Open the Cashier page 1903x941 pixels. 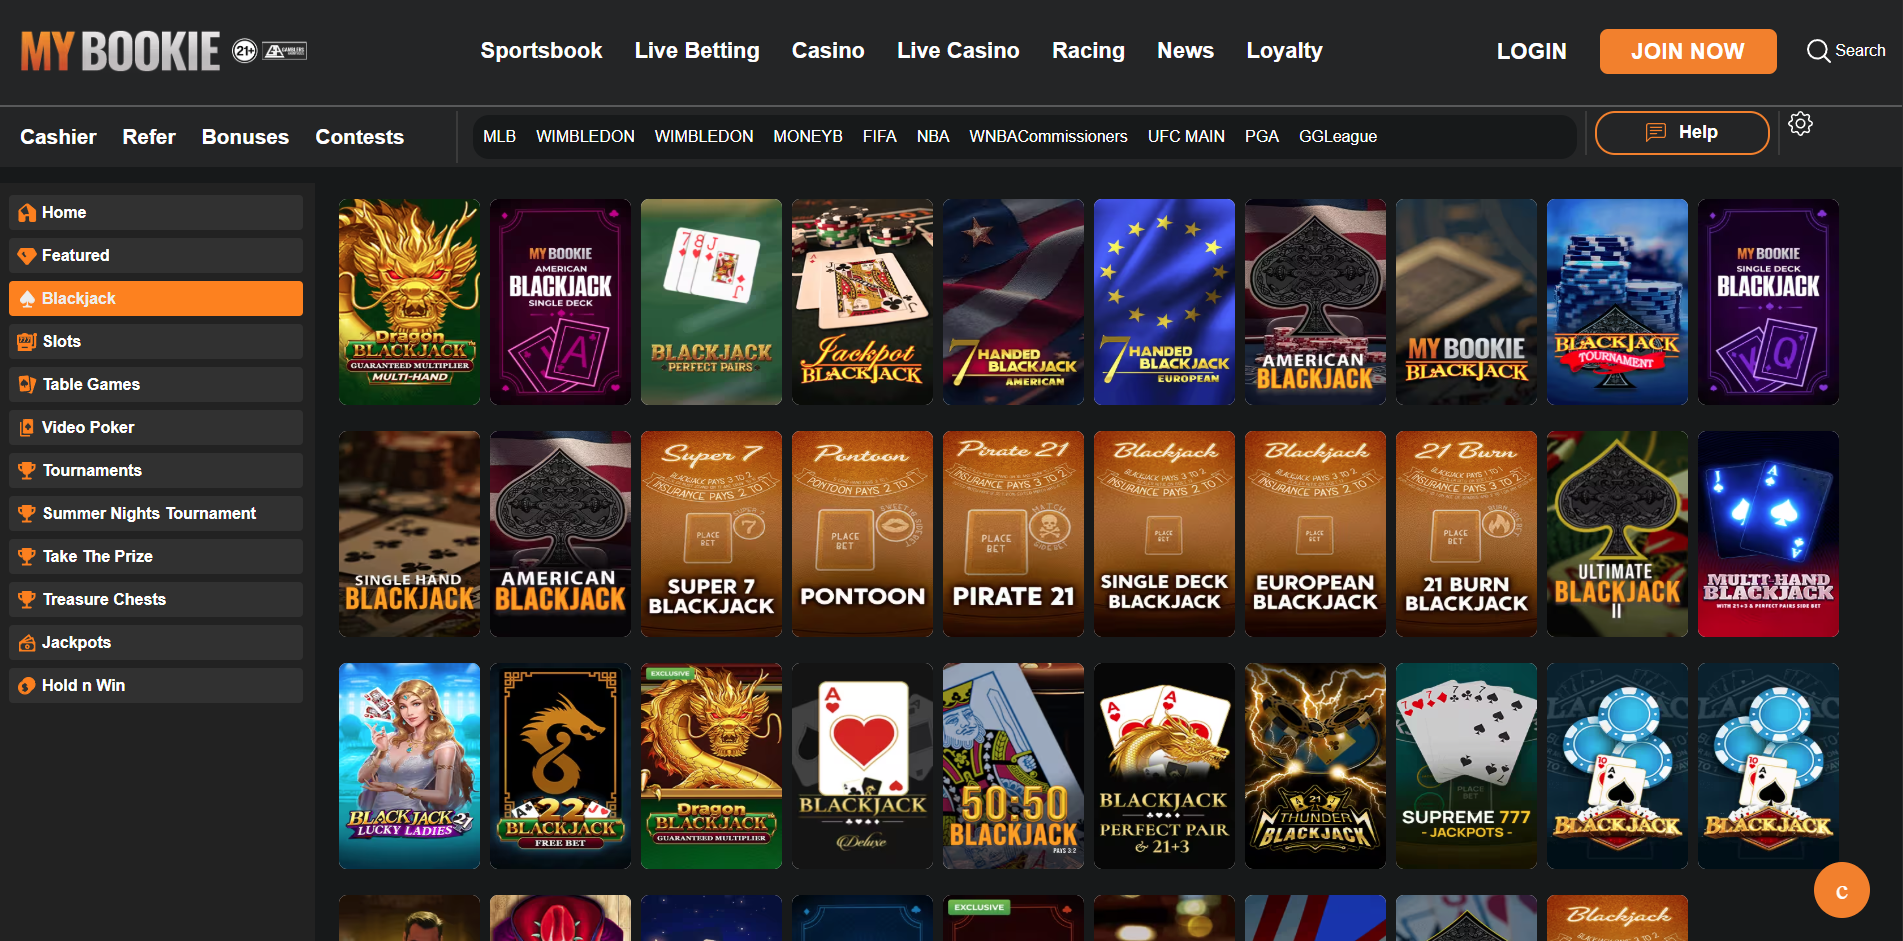[x=58, y=137]
